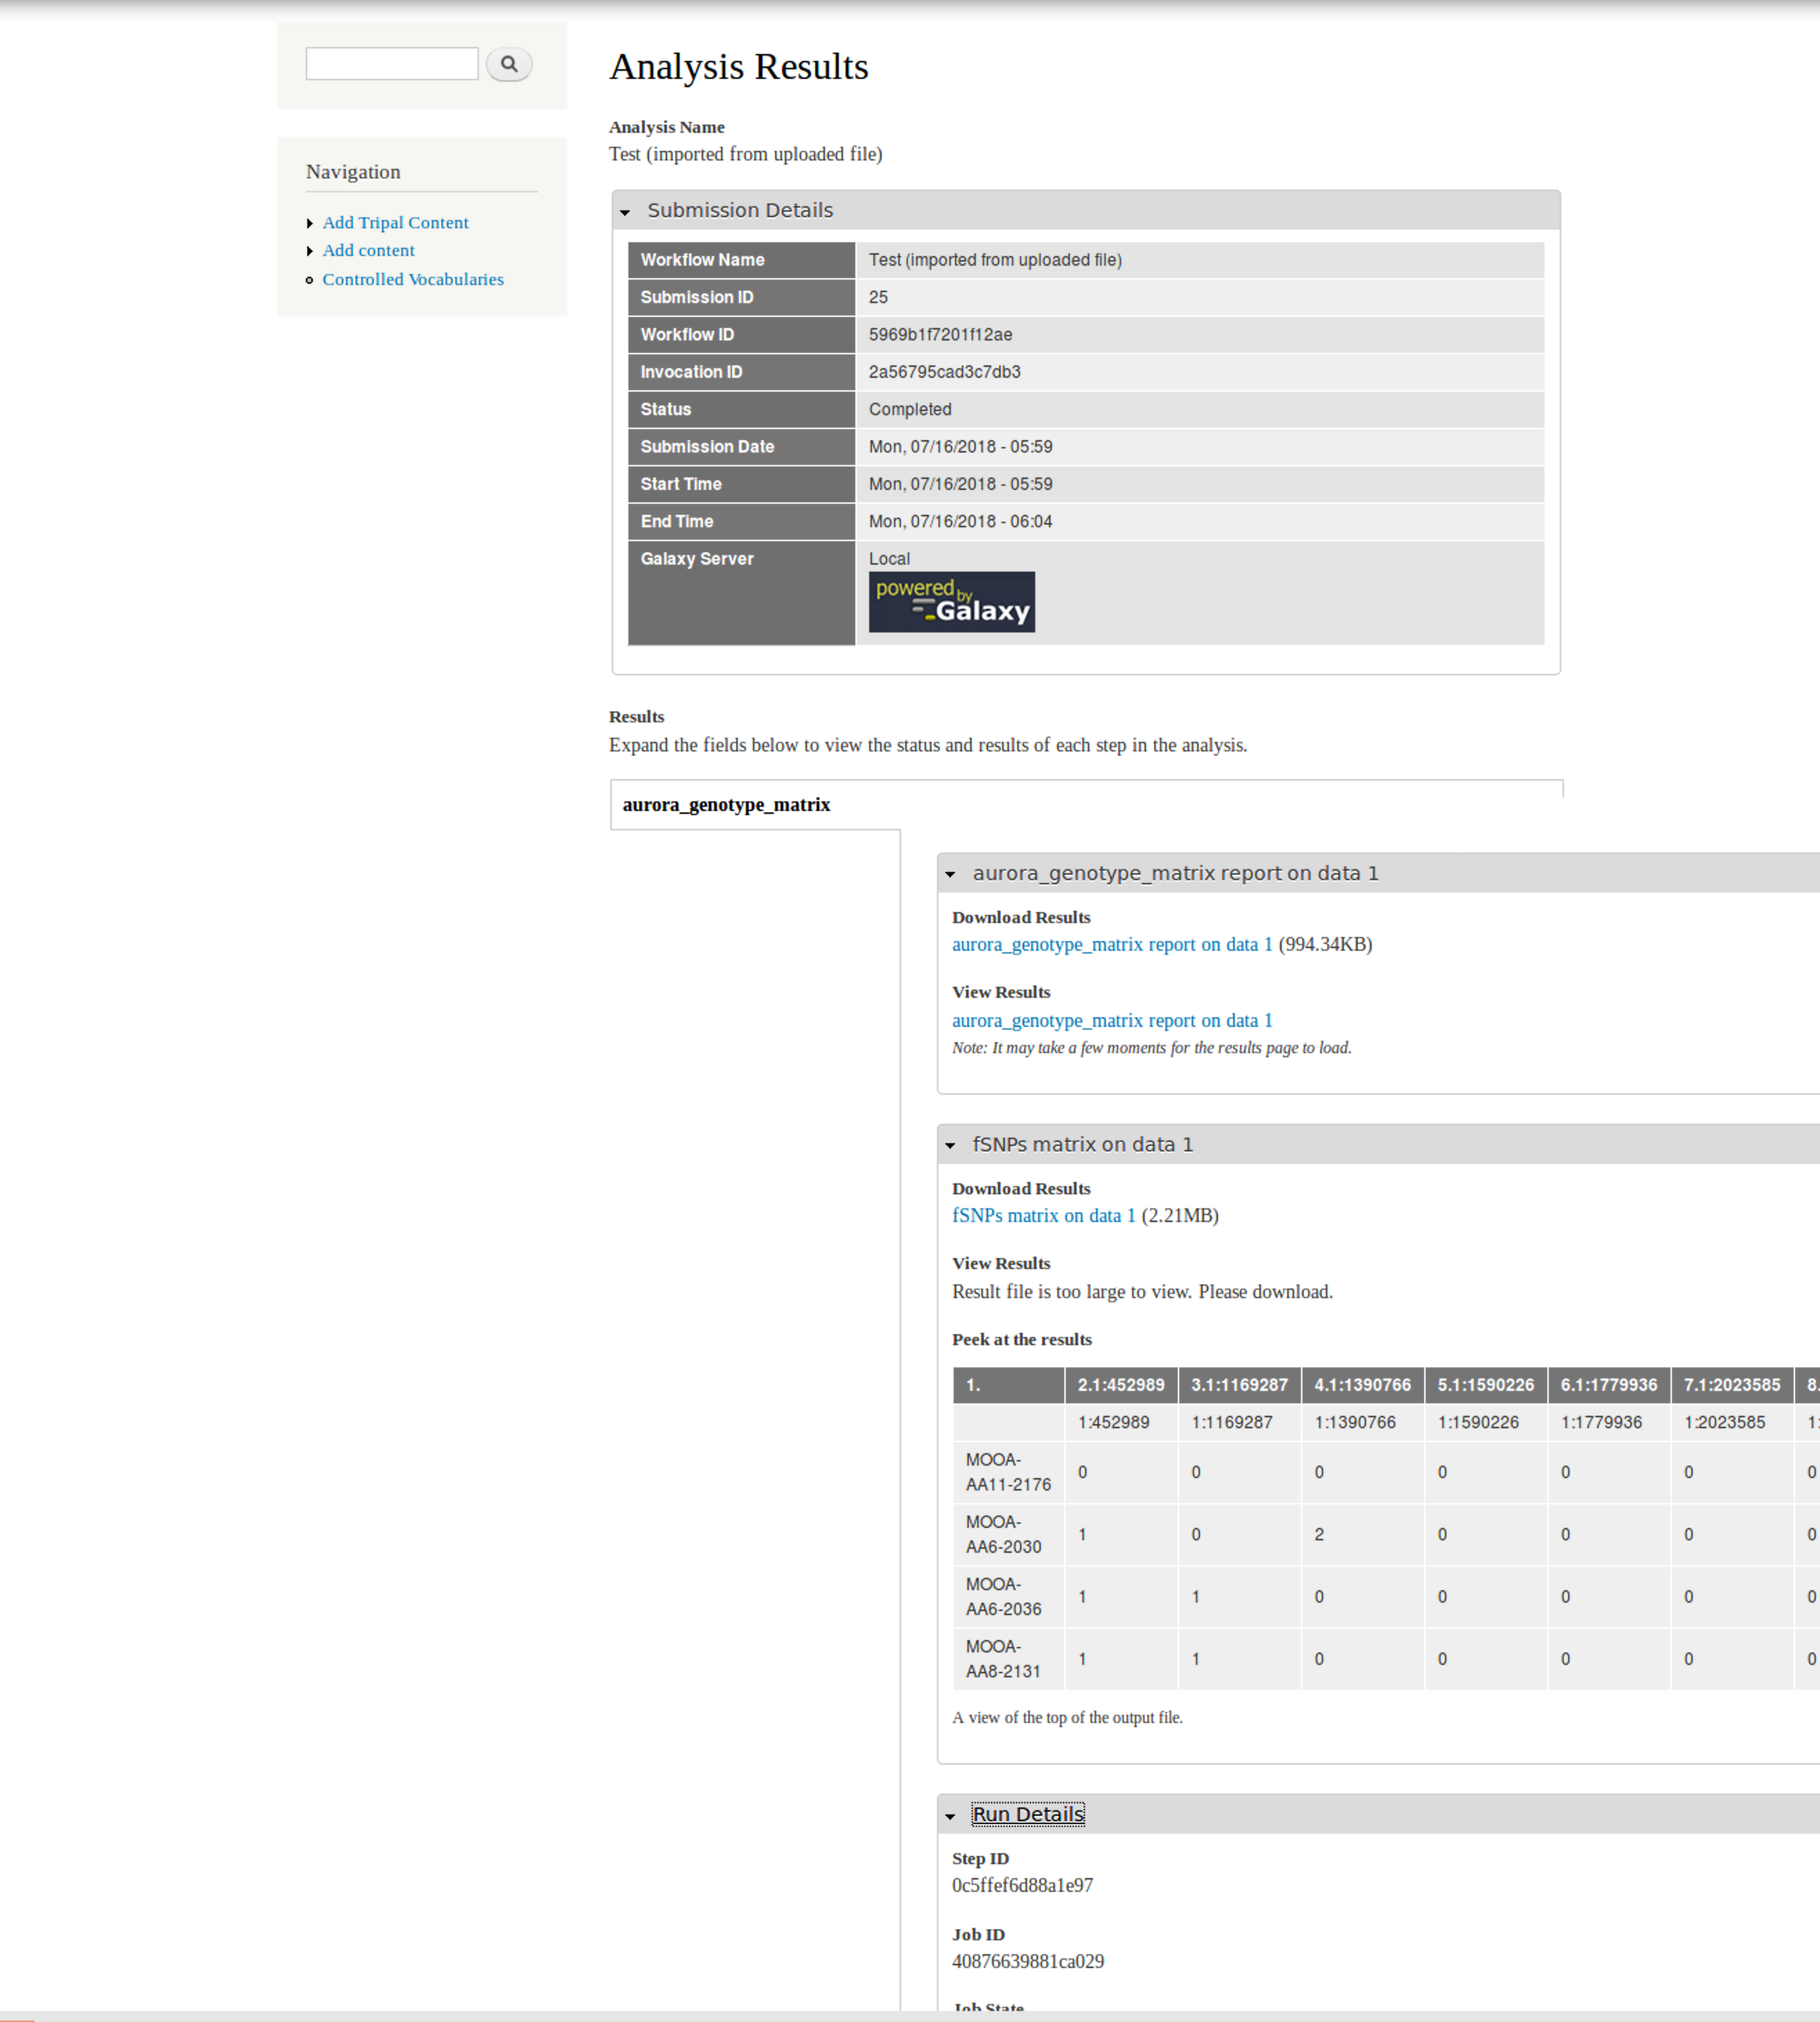The height and width of the screenshot is (2022, 1820).
Task: Open Add content from the Navigation menu
Action: [369, 250]
